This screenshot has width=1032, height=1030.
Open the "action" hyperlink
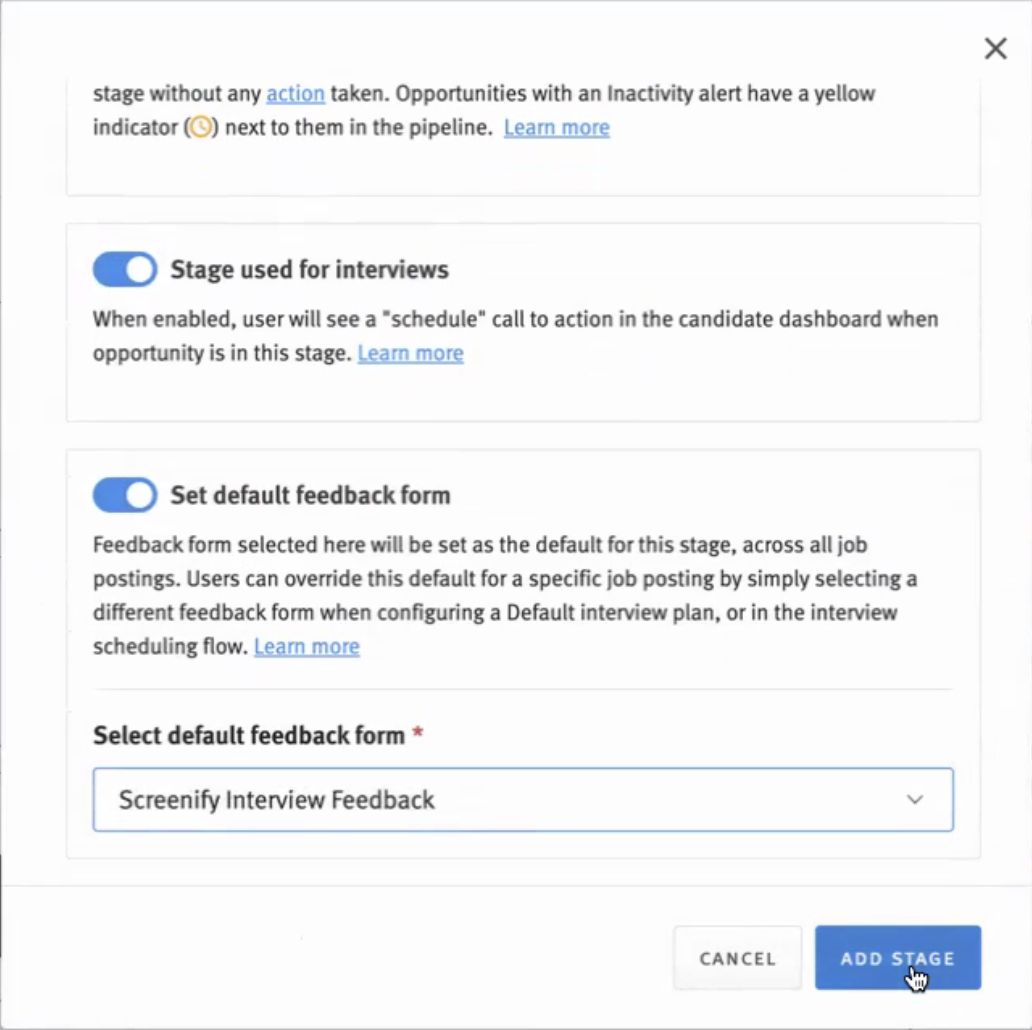tap(295, 94)
